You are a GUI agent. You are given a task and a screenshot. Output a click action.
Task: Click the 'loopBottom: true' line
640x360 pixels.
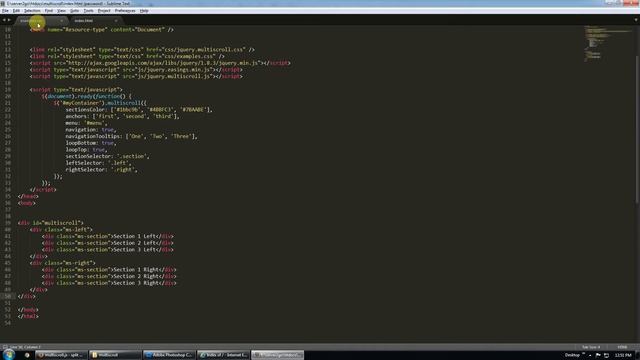point(91,143)
